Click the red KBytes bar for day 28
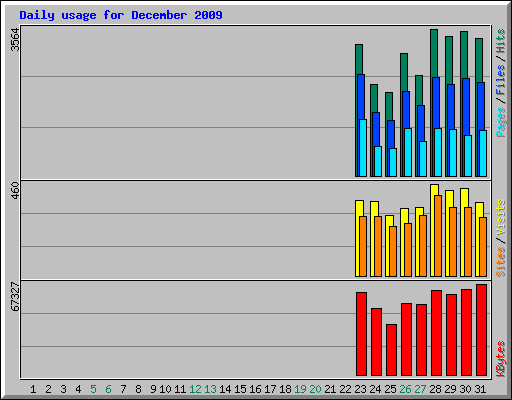The height and width of the screenshot is (400, 512). point(436,333)
